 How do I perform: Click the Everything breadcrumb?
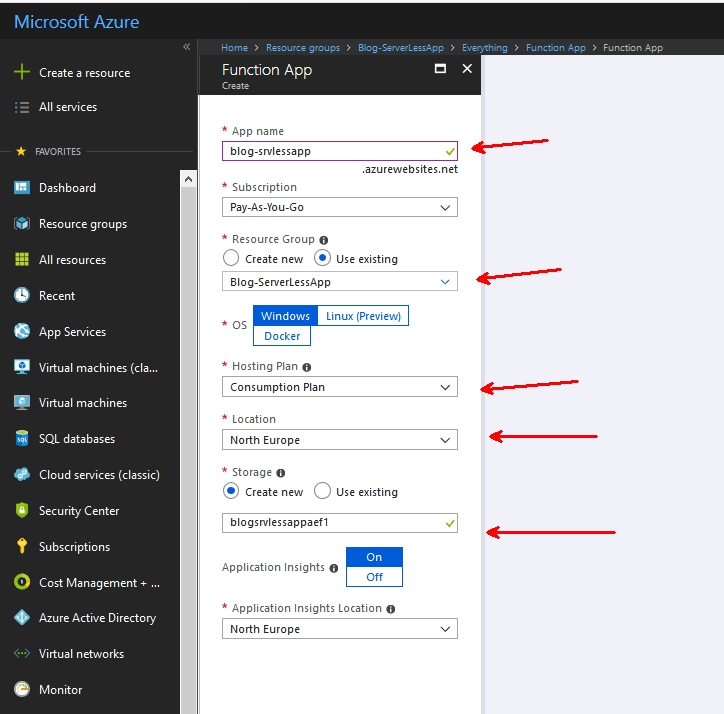point(484,48)
